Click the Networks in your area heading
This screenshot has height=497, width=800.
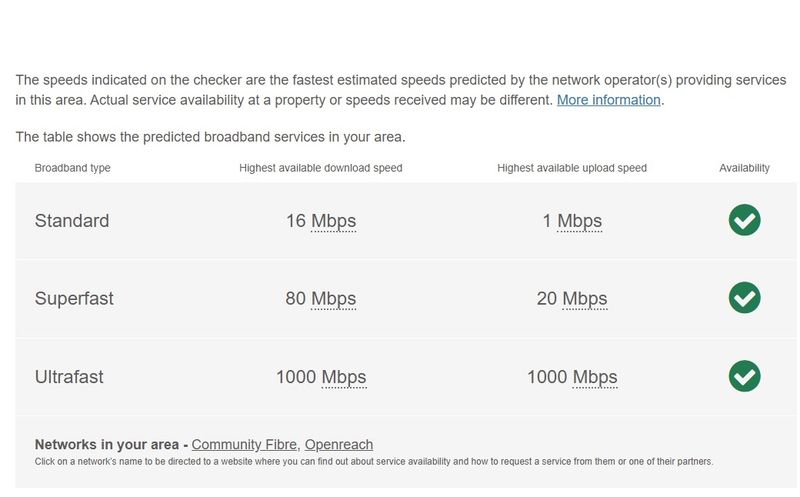point(107,444)
